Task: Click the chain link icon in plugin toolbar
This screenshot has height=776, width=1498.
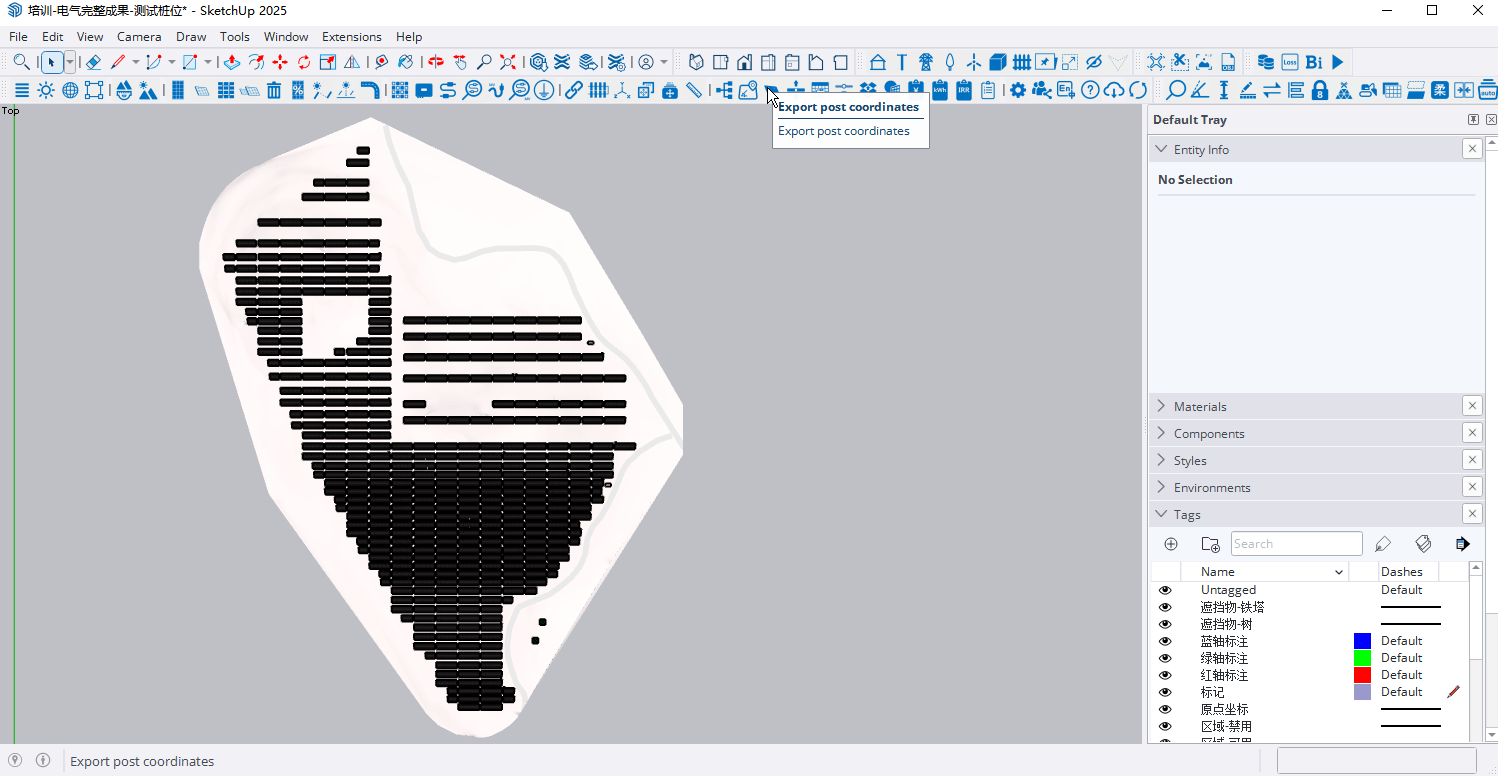Action: (574, 90)
